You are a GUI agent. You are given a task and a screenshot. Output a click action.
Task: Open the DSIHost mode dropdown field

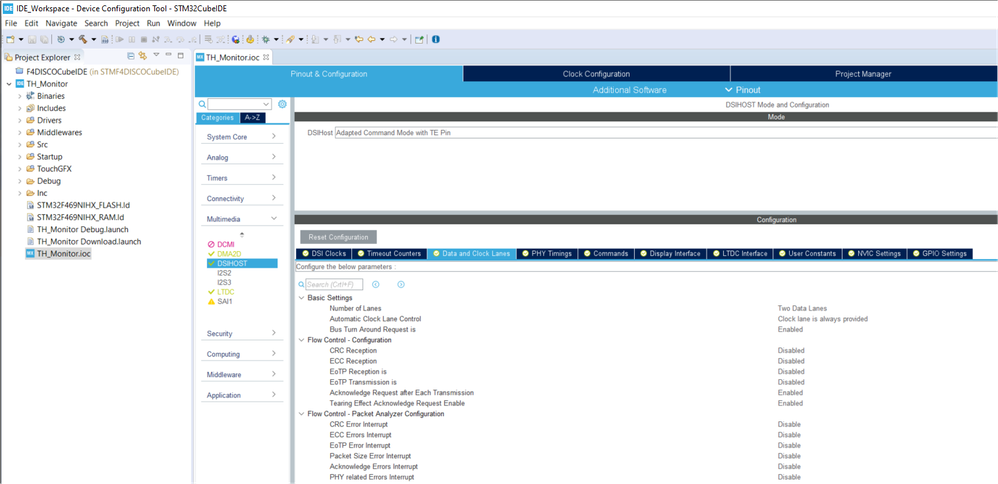(x=666, y=133)
